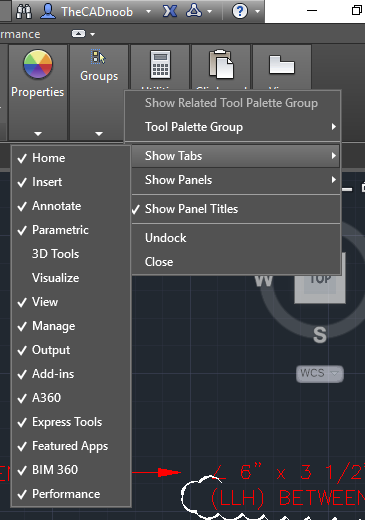Click the Autodesk A360 triangle icon

point(194,11)
